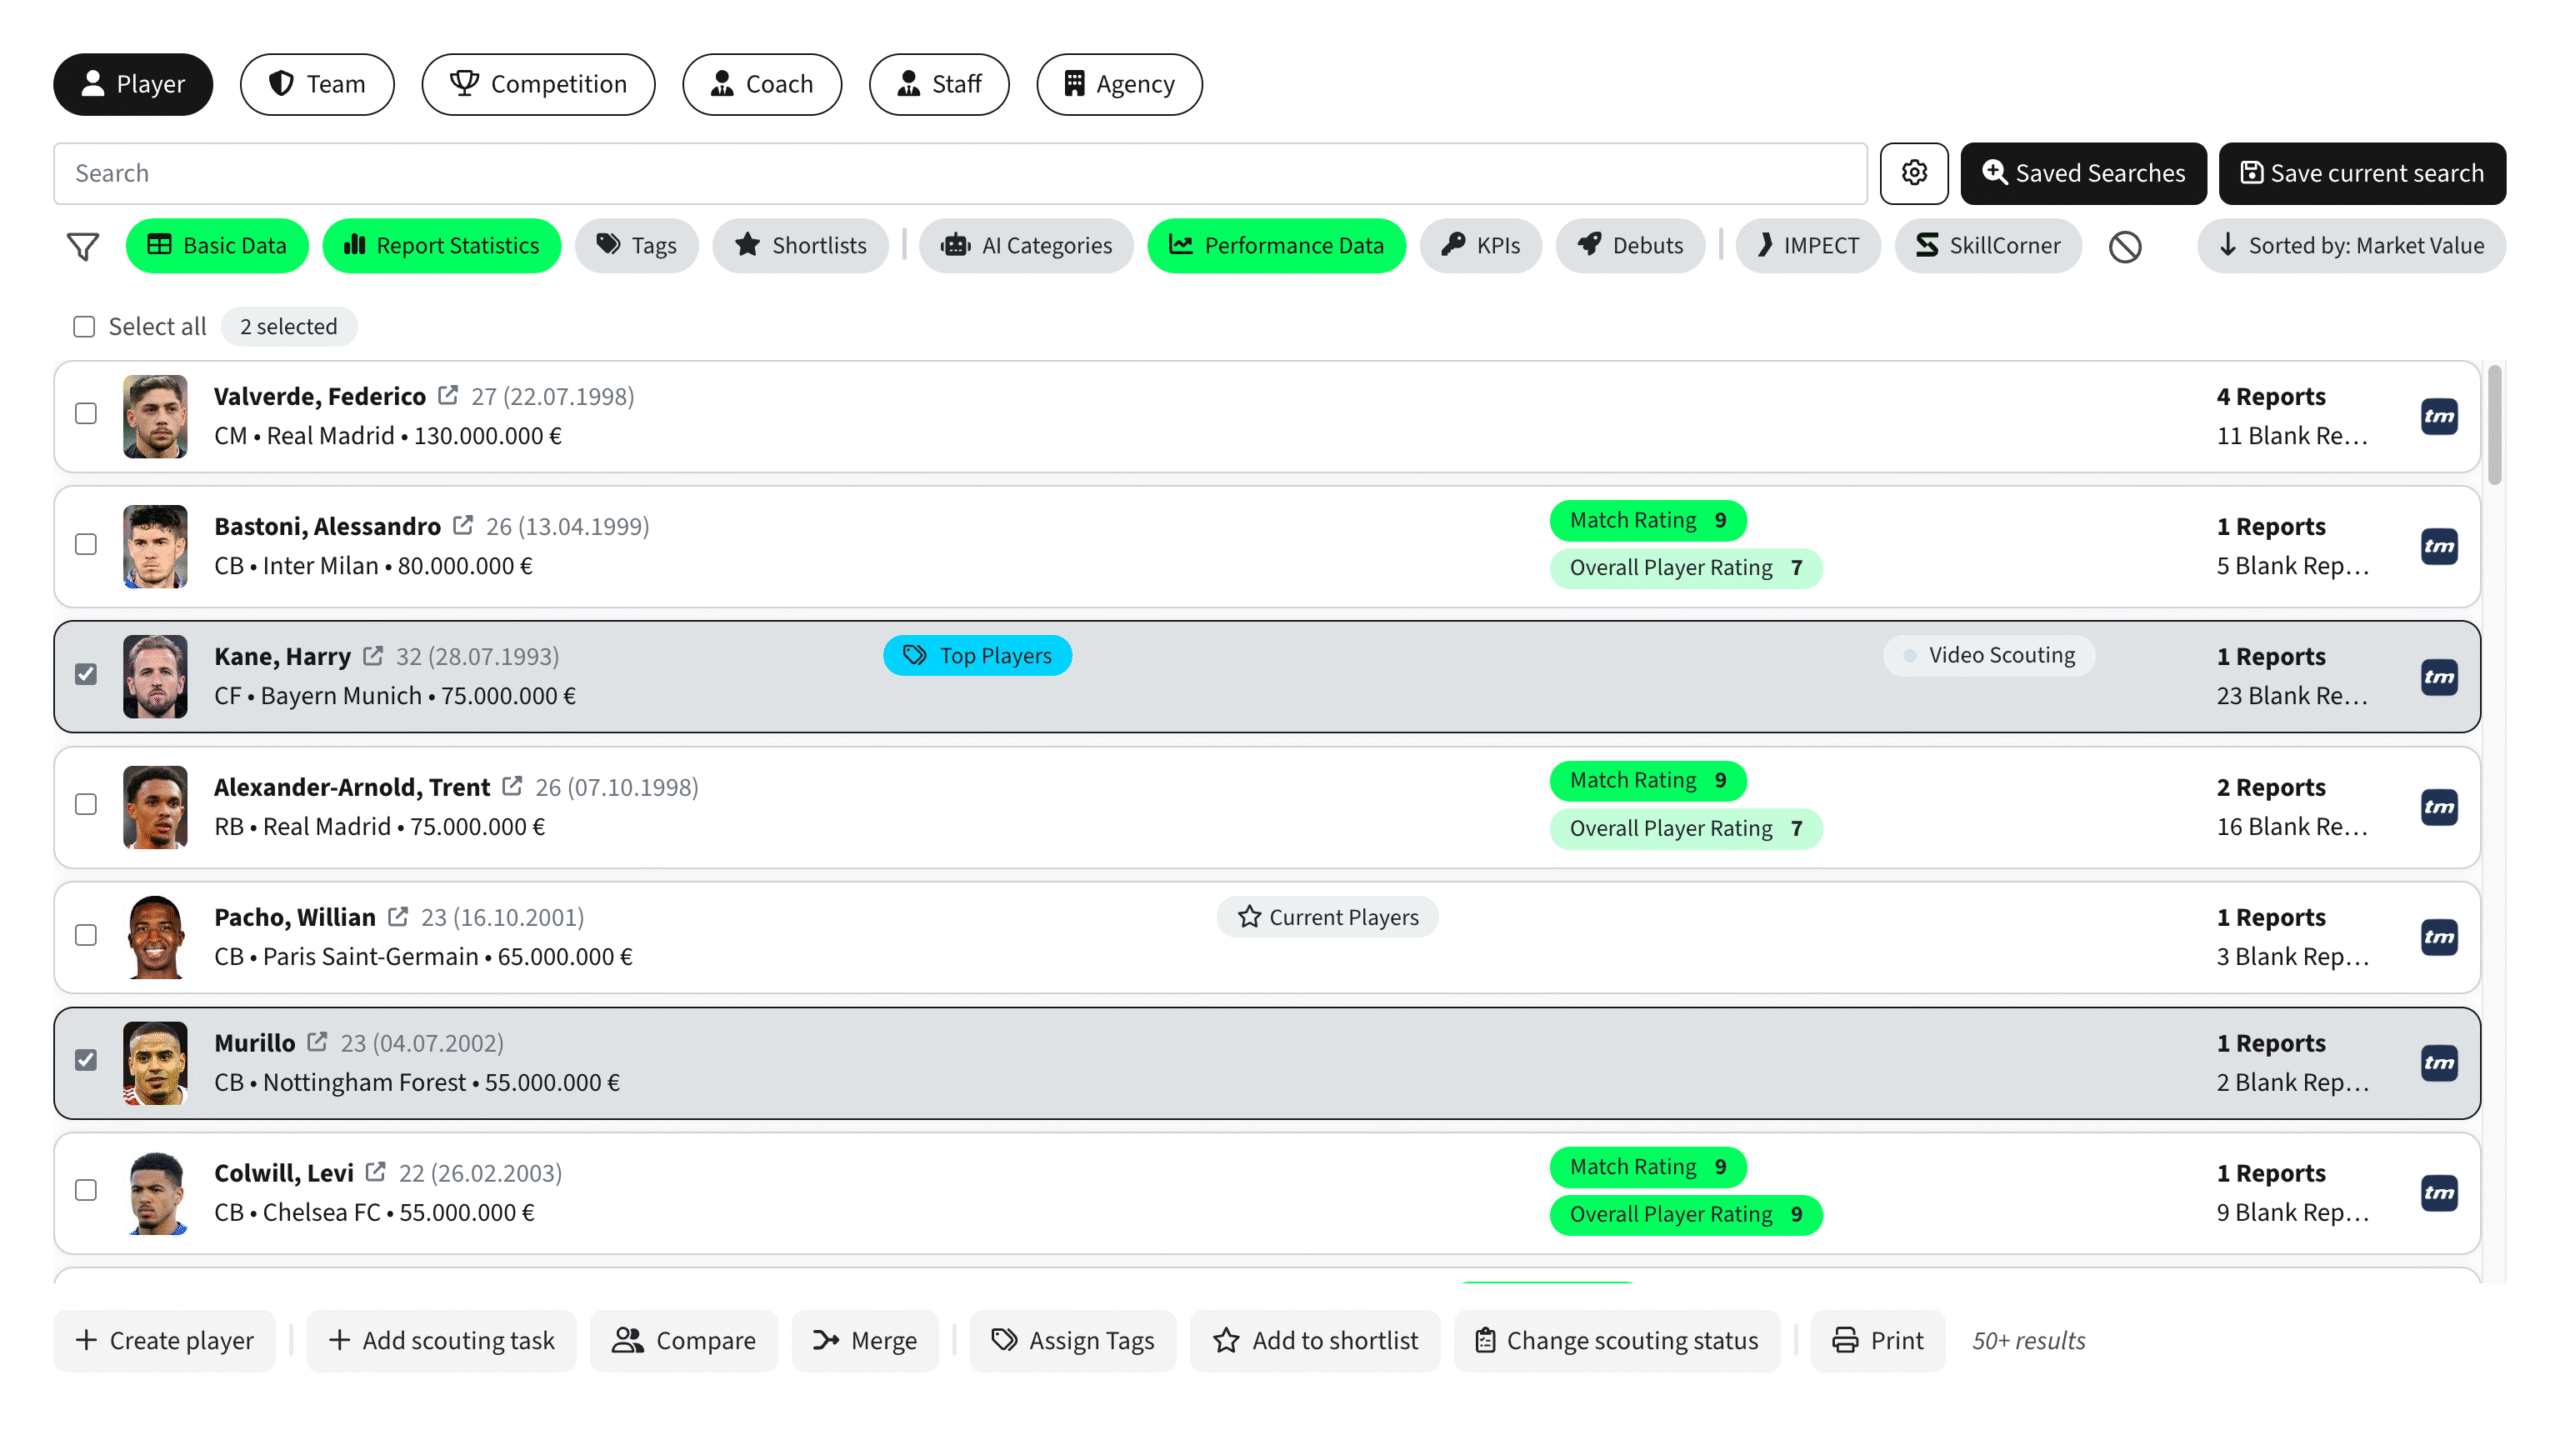Switch to the Coach tab
The image size is (2560, 1440).
point(762,84)
